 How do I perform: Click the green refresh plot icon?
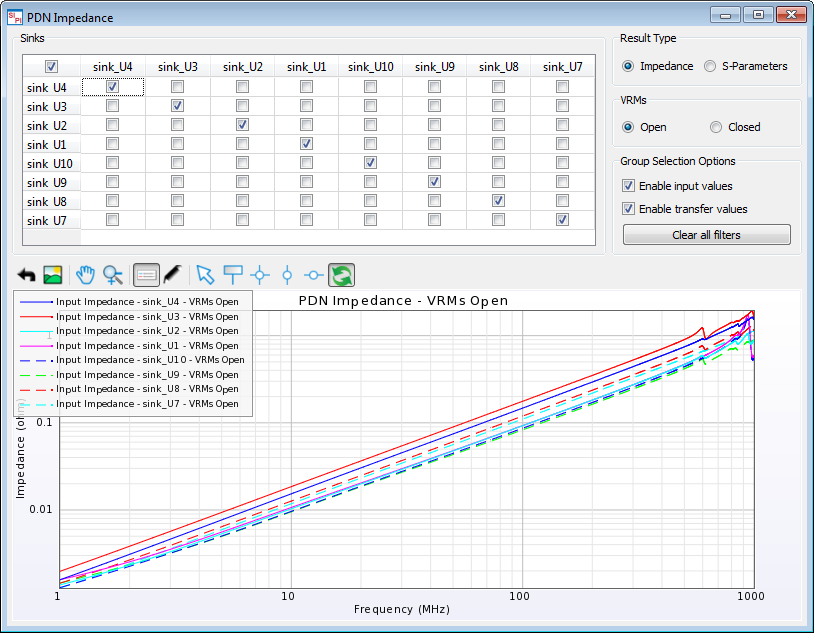[x=342, y=274]
